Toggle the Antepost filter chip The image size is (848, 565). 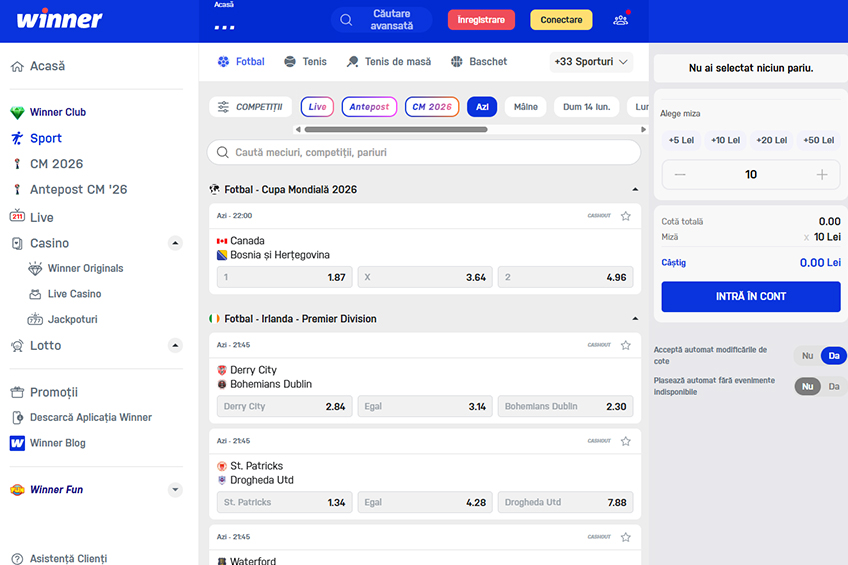[x=369, y=107]
